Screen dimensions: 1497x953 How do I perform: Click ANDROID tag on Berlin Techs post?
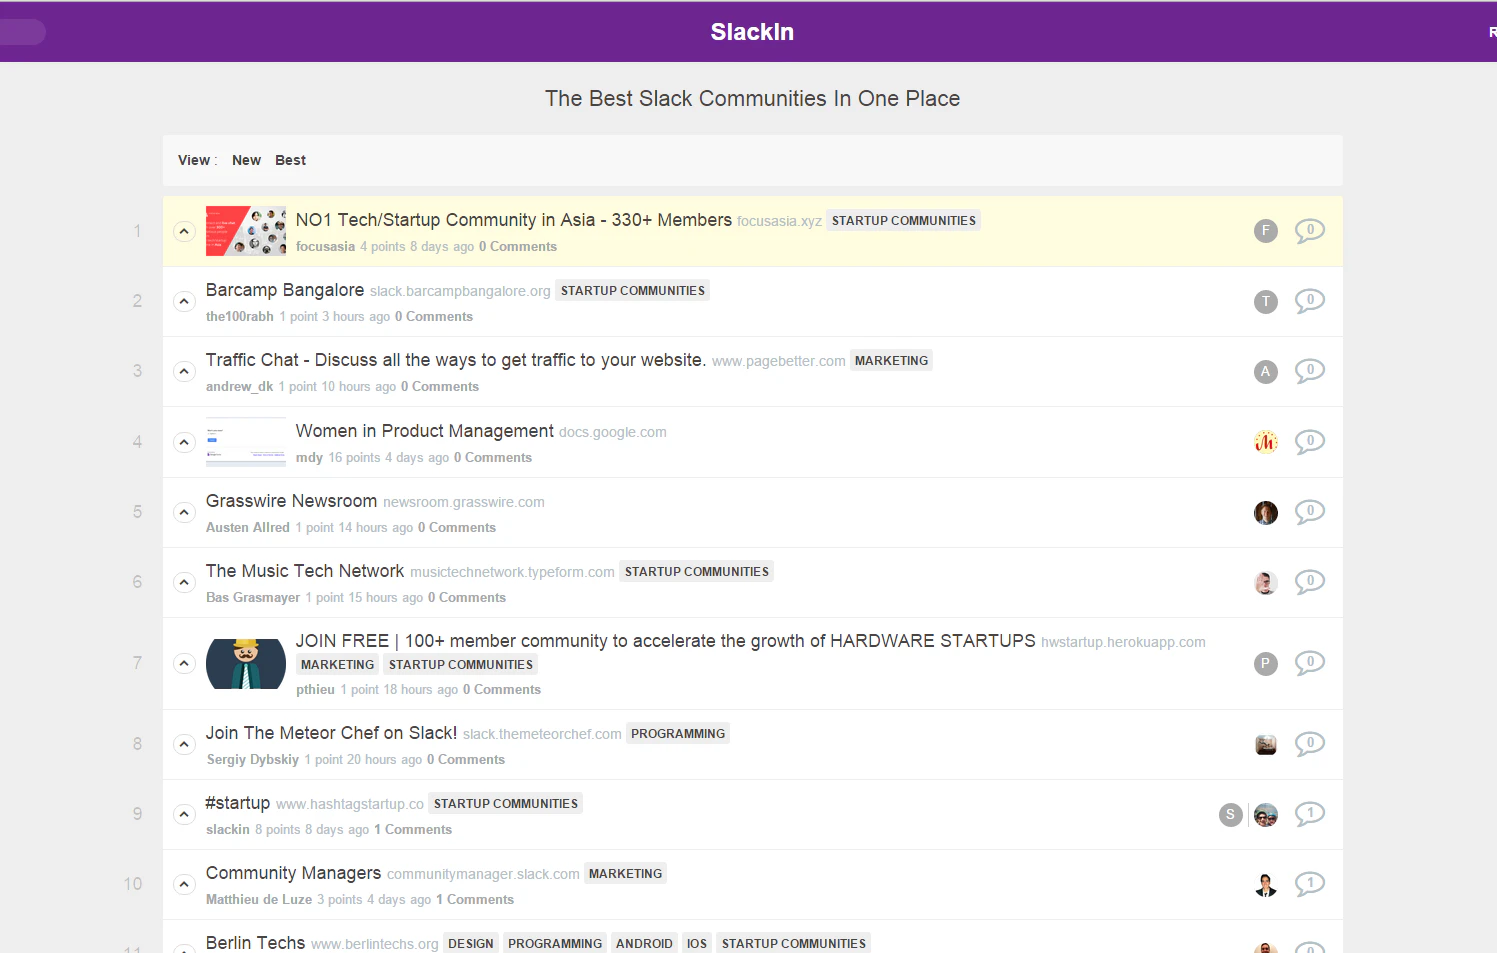(644, 943)
